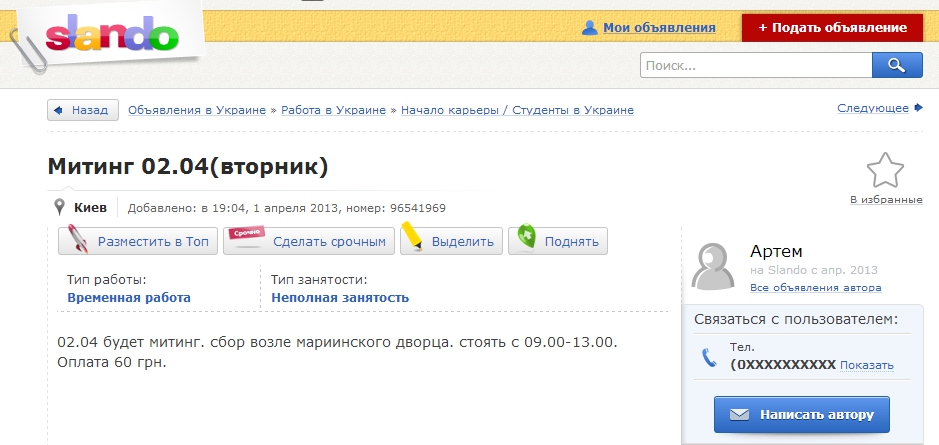Select Неполная занятость employment link
The height and width of the screenshot is (445, 939).
tap(340, 298)
